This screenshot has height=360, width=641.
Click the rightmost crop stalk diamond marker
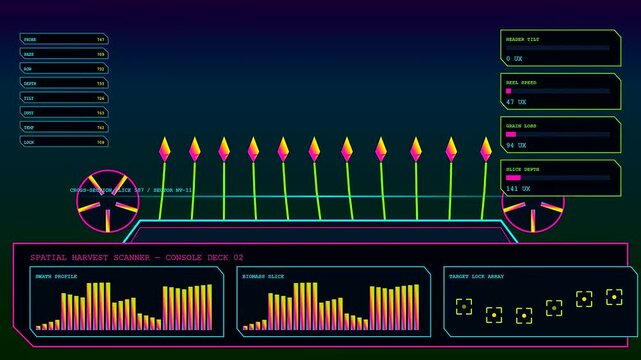click(x=486, y=149)
